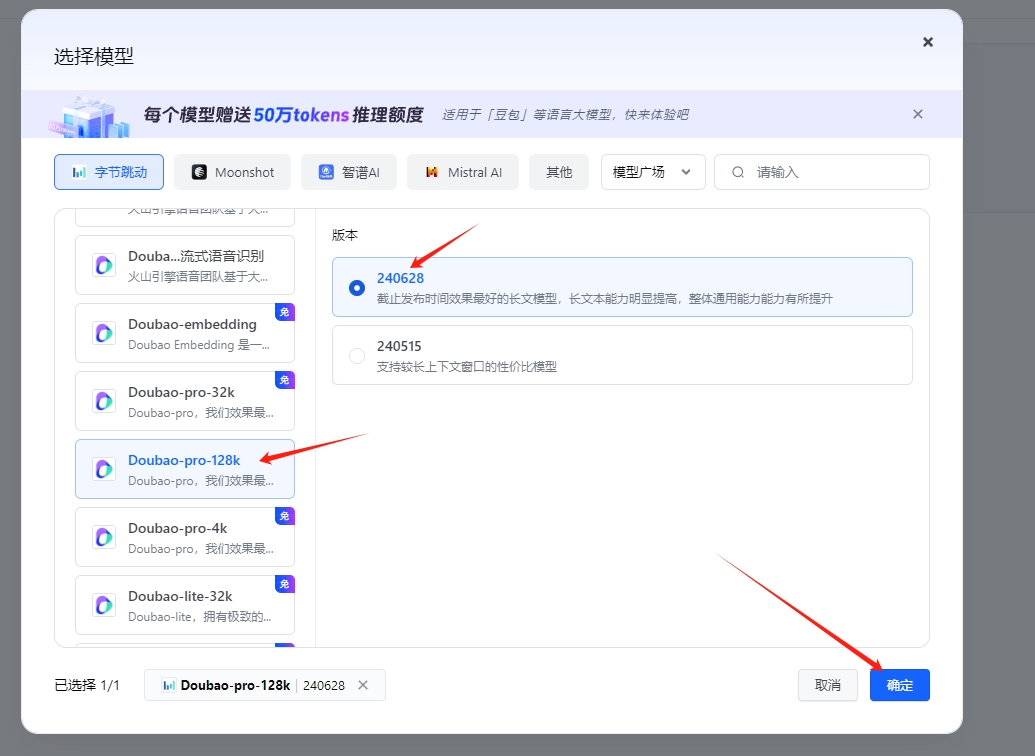1035x756 pixels.
Task: Click the selected Doubao-pro-128k tag label
Action: click(236, 685)
